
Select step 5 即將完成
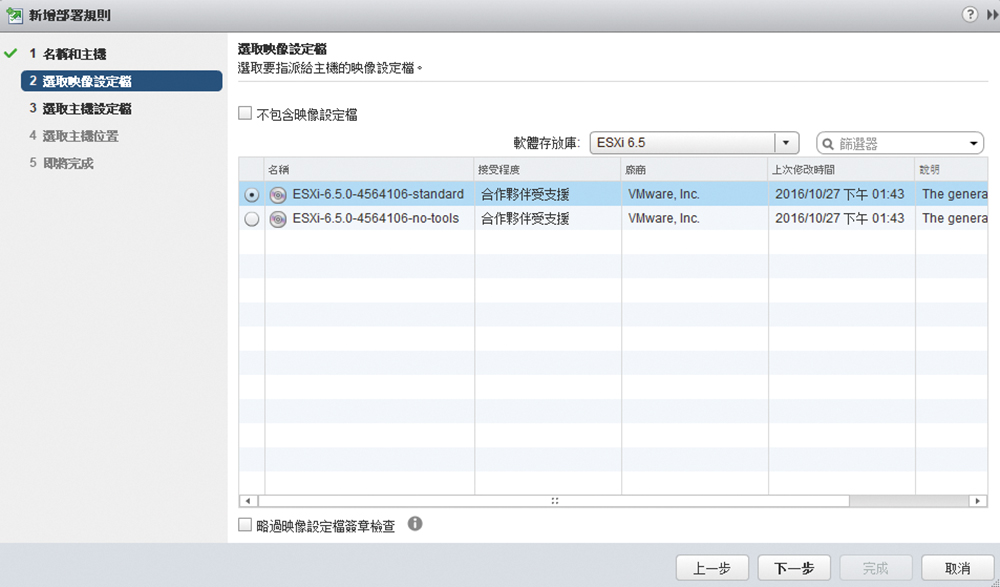(x=61, y=163)
